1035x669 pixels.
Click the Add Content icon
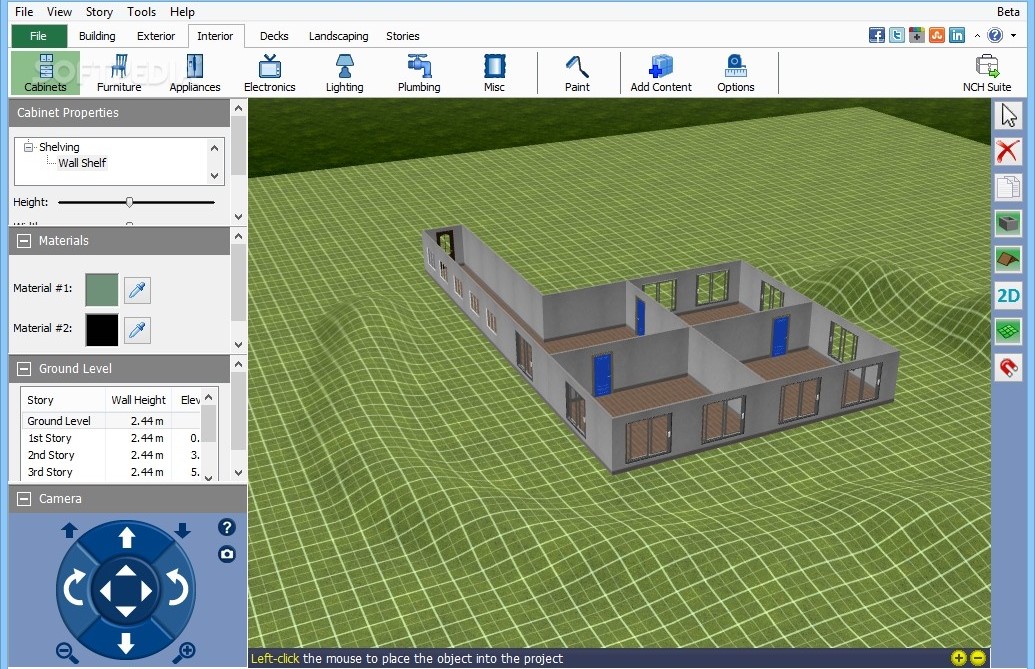pos(660,70)
